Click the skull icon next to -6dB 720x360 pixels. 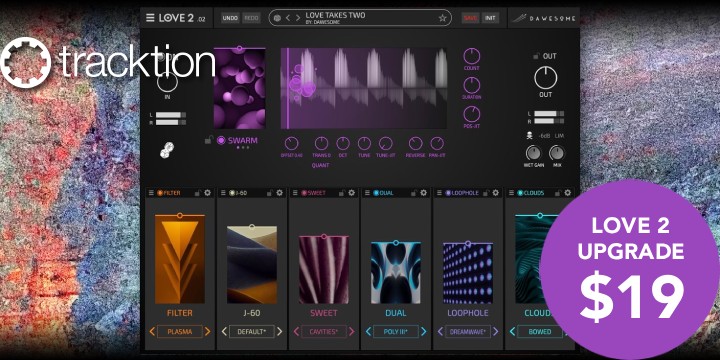point(530,136)
